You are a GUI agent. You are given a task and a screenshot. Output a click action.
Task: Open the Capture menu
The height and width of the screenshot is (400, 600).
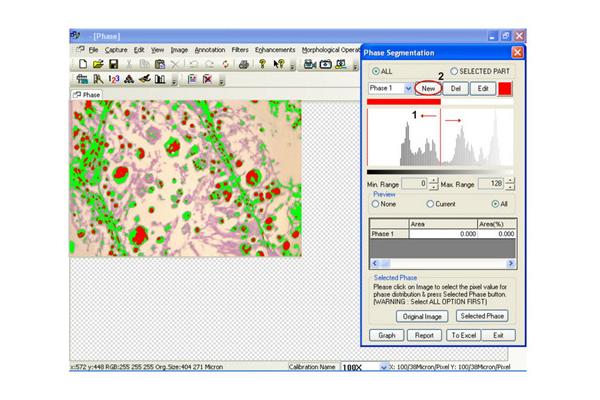point(116,50)
